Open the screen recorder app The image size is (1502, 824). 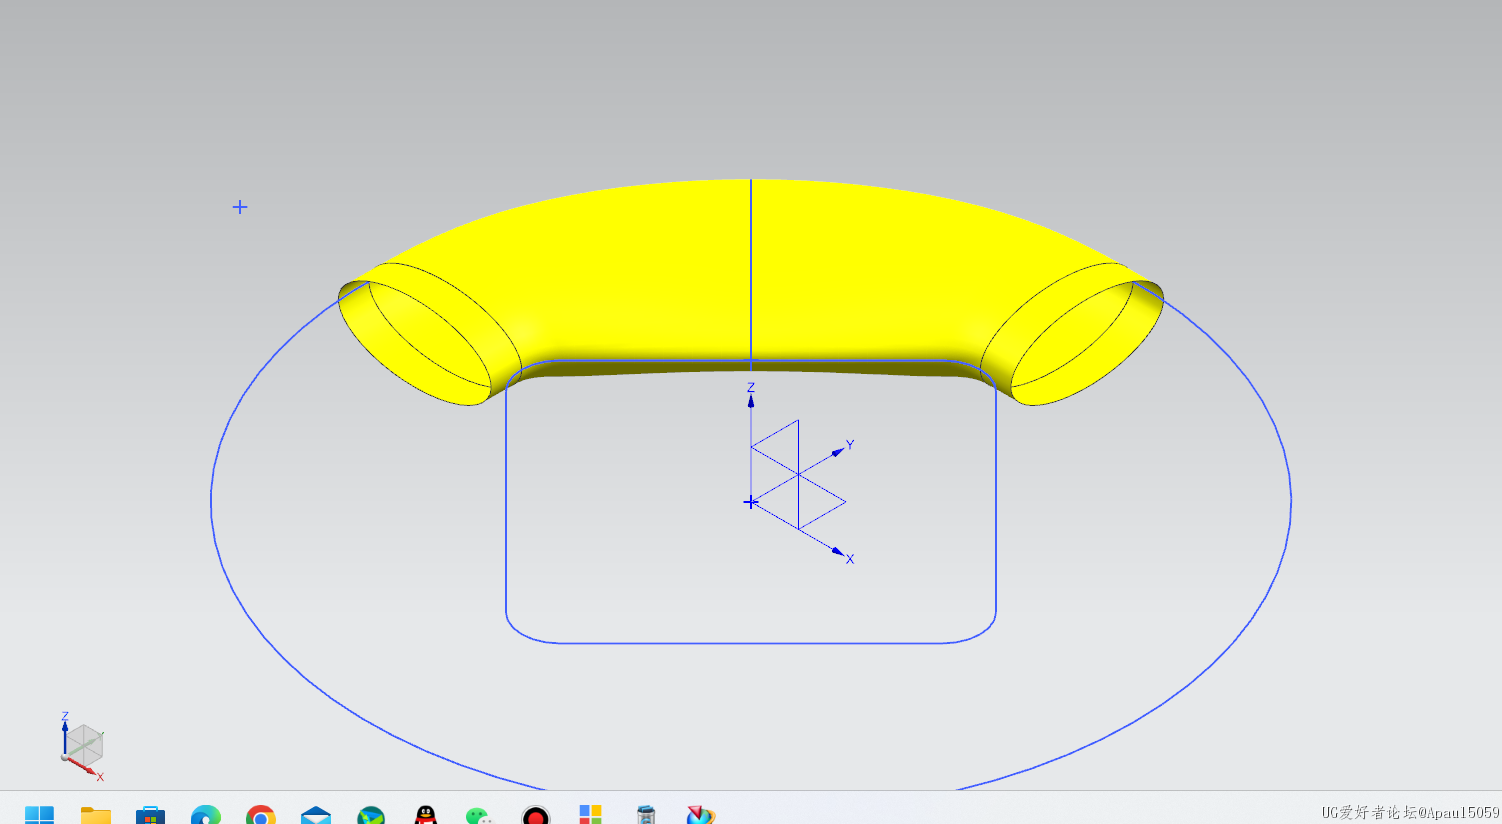(536, 815)
